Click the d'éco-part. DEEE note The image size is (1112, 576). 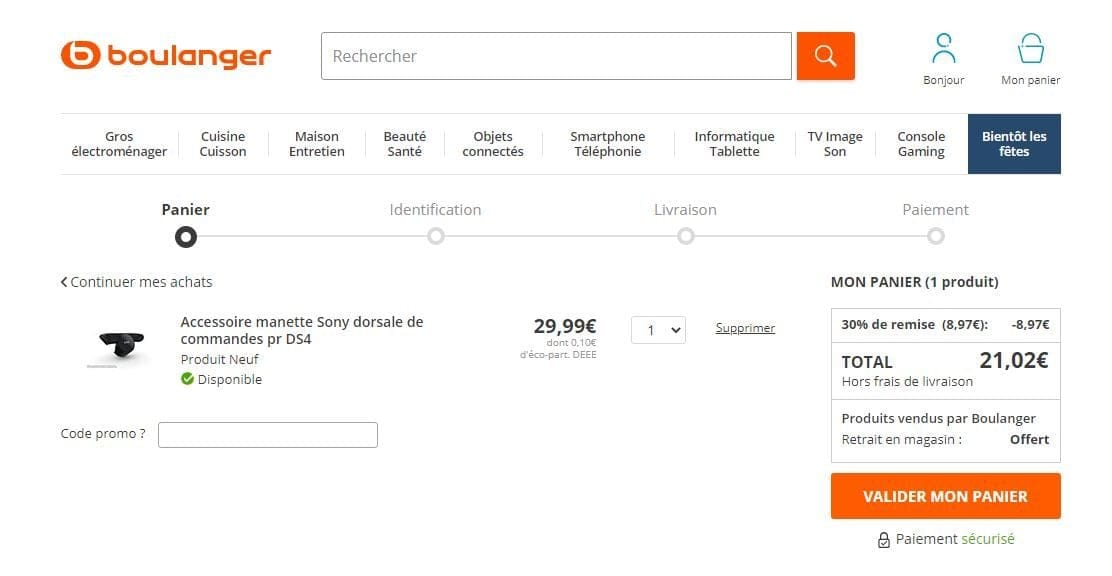coord(558,355)
